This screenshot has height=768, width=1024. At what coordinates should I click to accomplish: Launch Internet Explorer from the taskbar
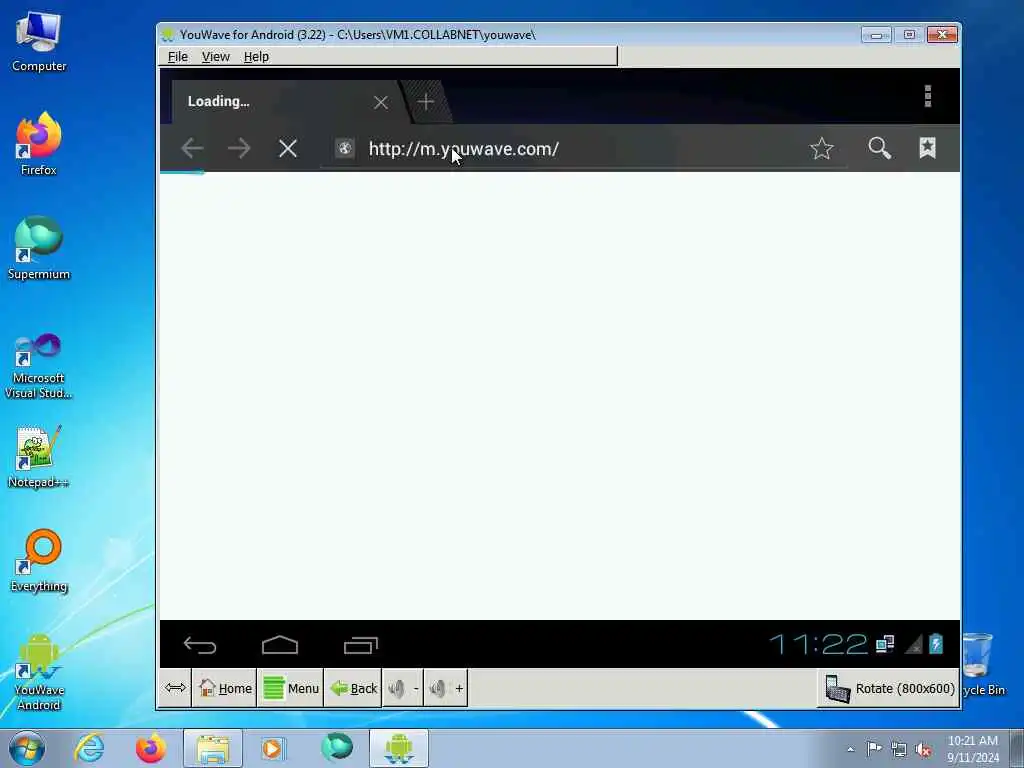pos(89,748)
